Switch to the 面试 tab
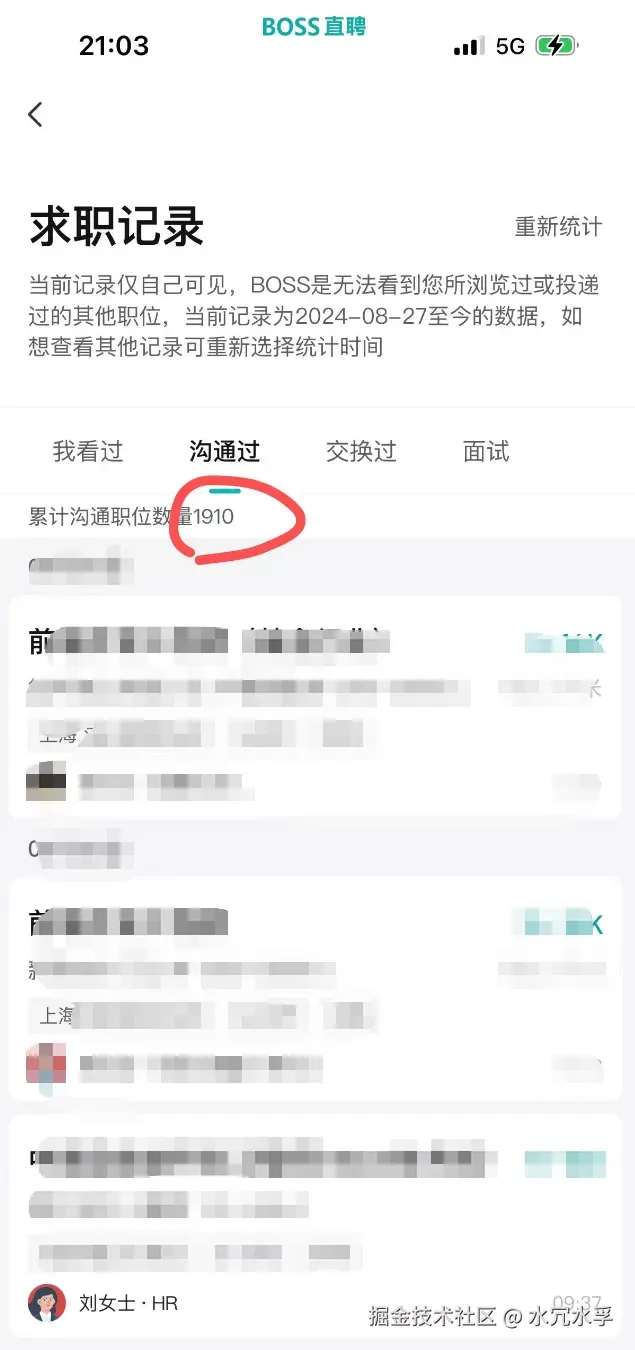The width and height of the screenshot is (635, 1350). [486, 452]
